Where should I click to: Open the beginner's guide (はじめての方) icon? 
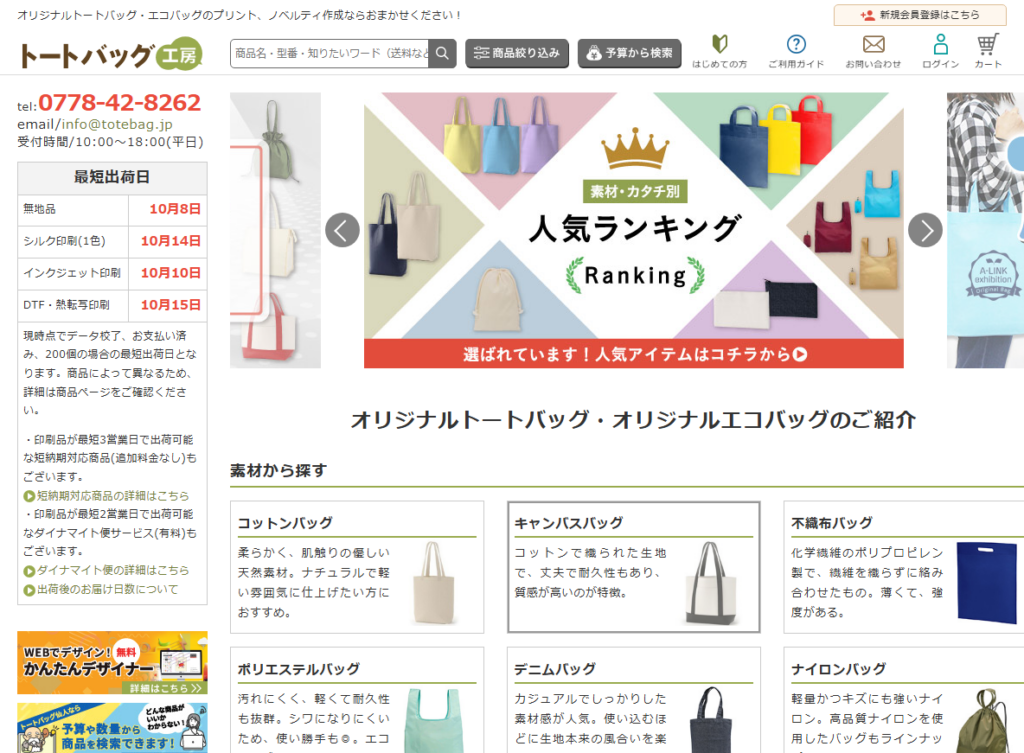pyautogui.click(x=719, y=51)
